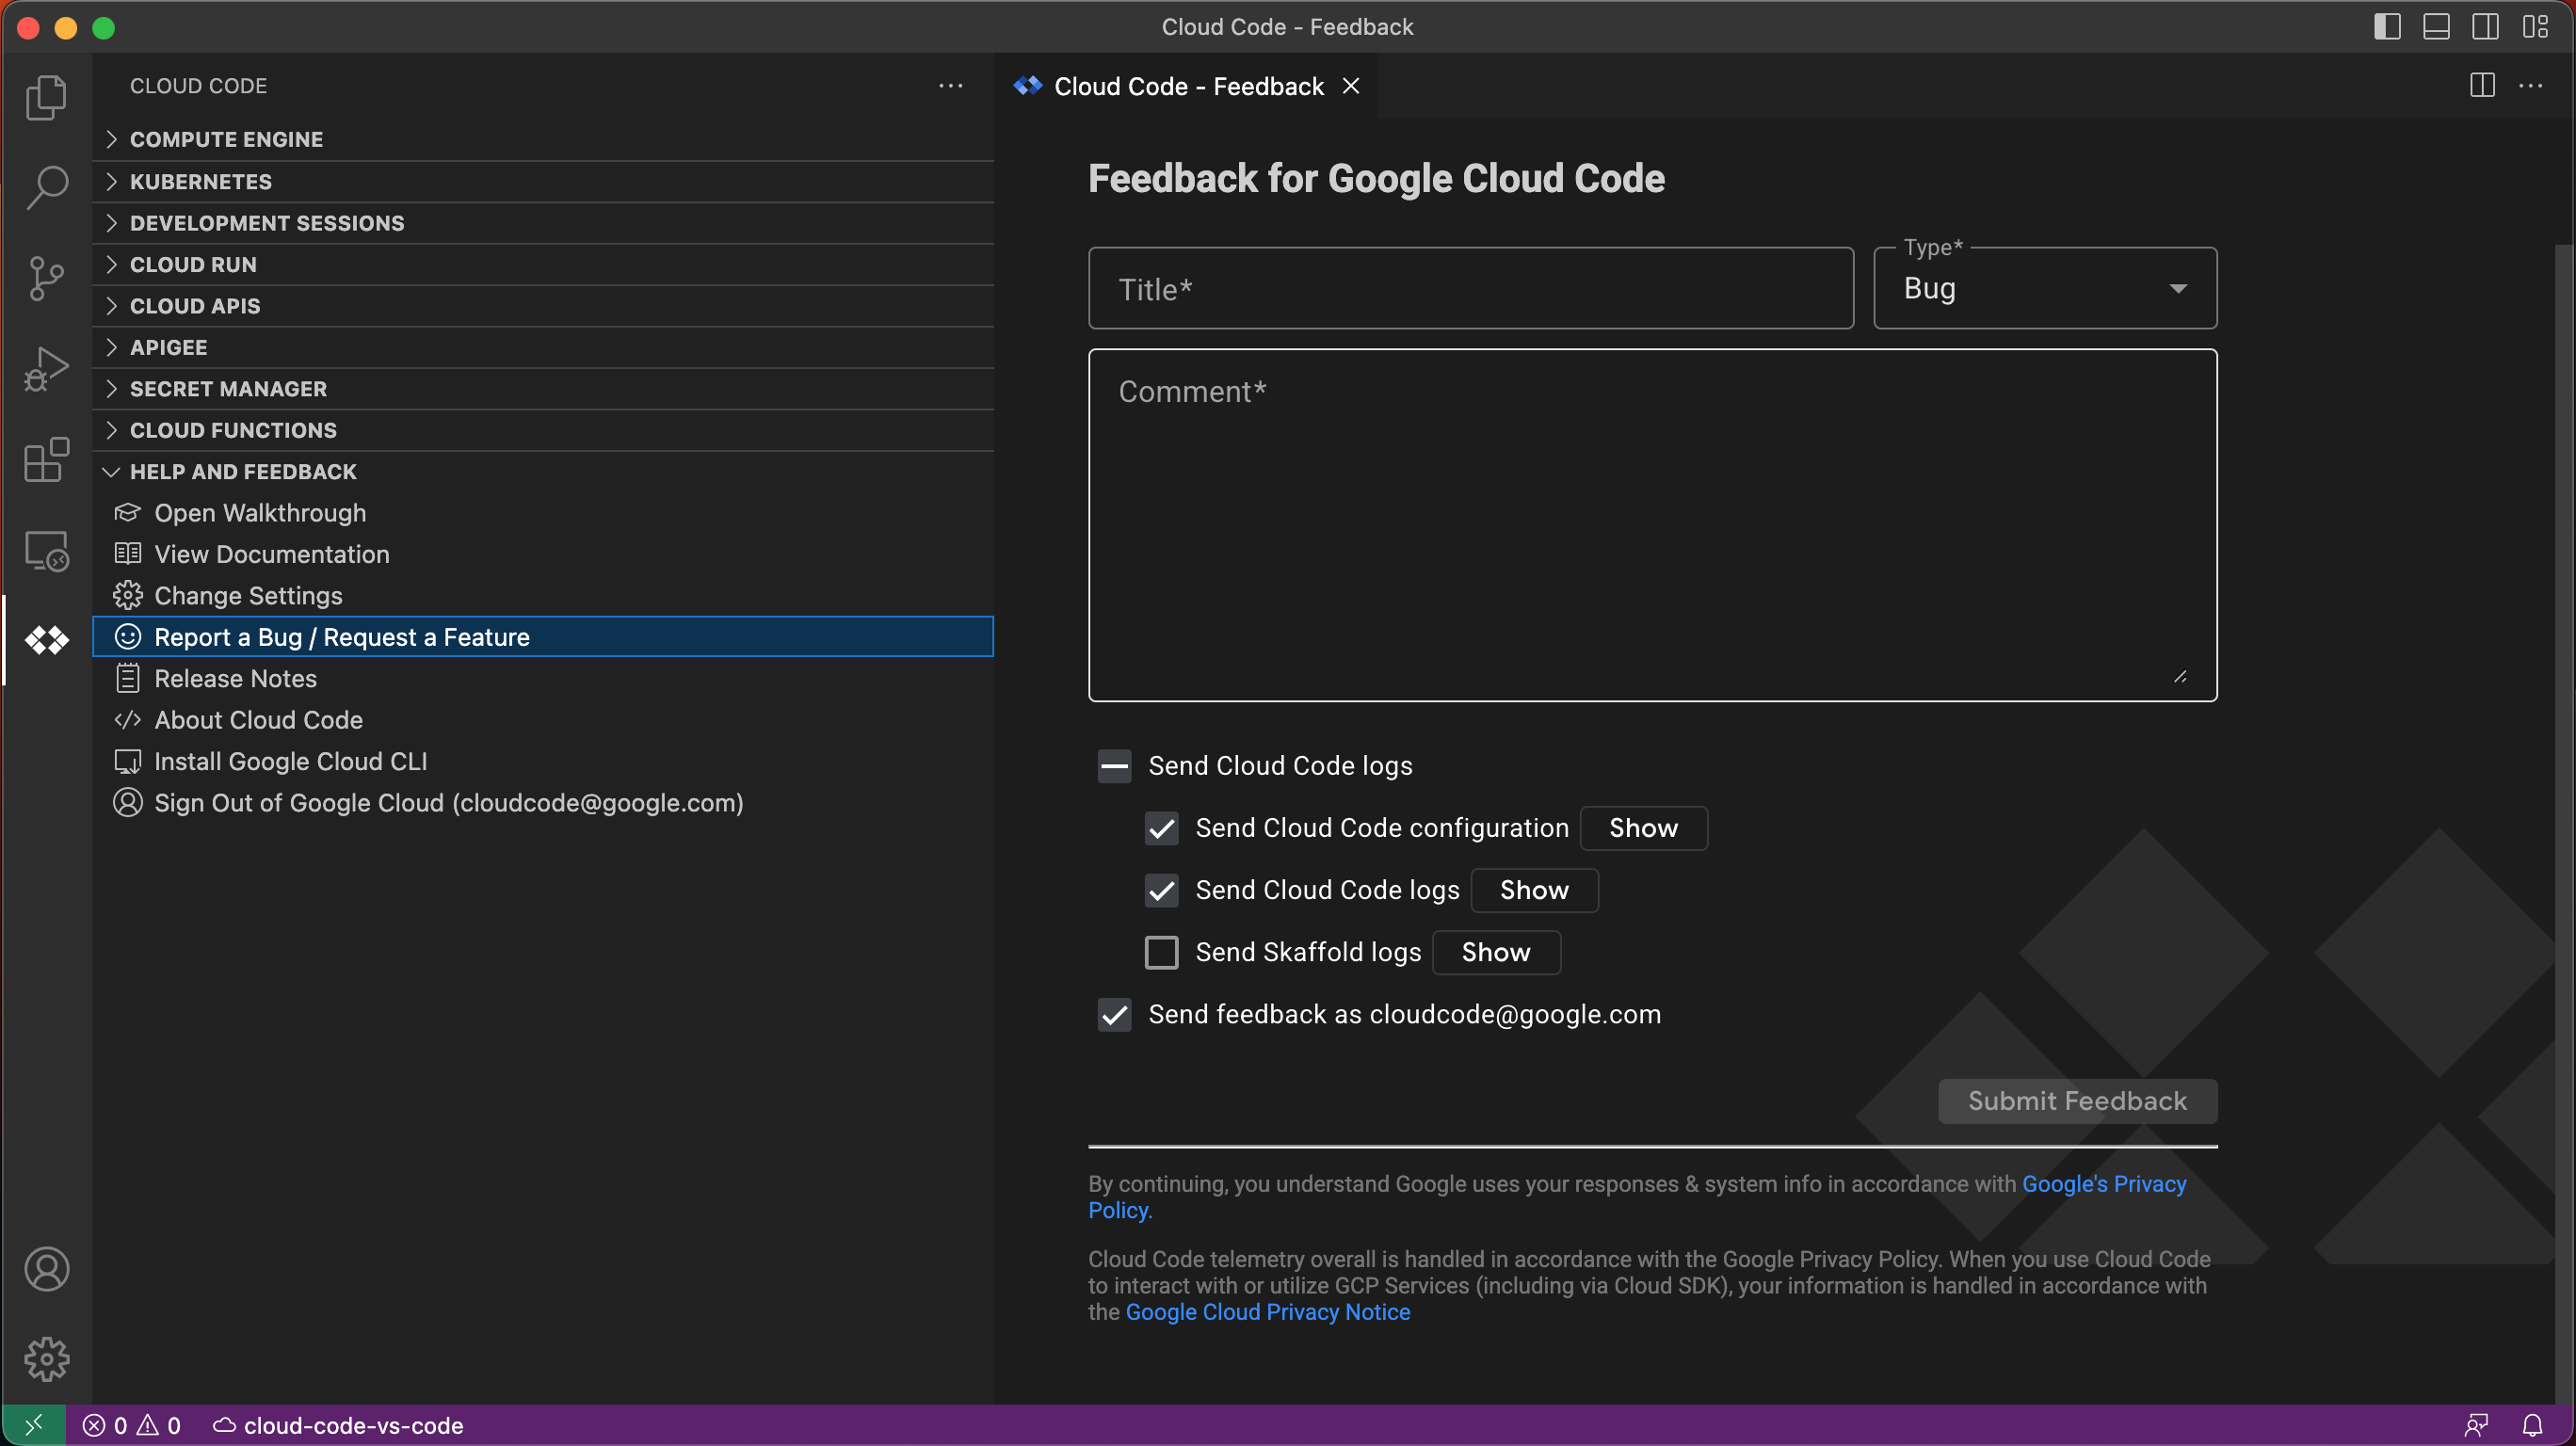Open notifications bell in status bar

[2533, 1425]
